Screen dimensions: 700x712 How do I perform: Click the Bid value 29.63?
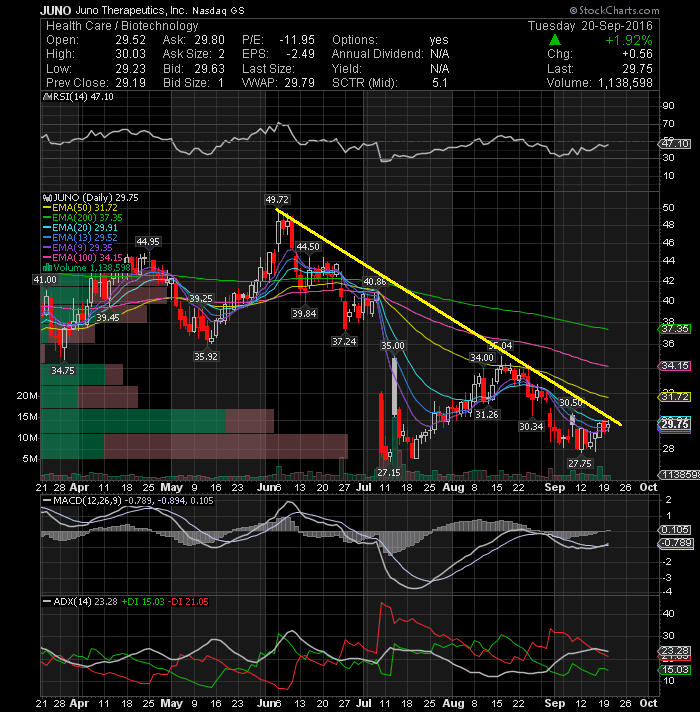209,69
